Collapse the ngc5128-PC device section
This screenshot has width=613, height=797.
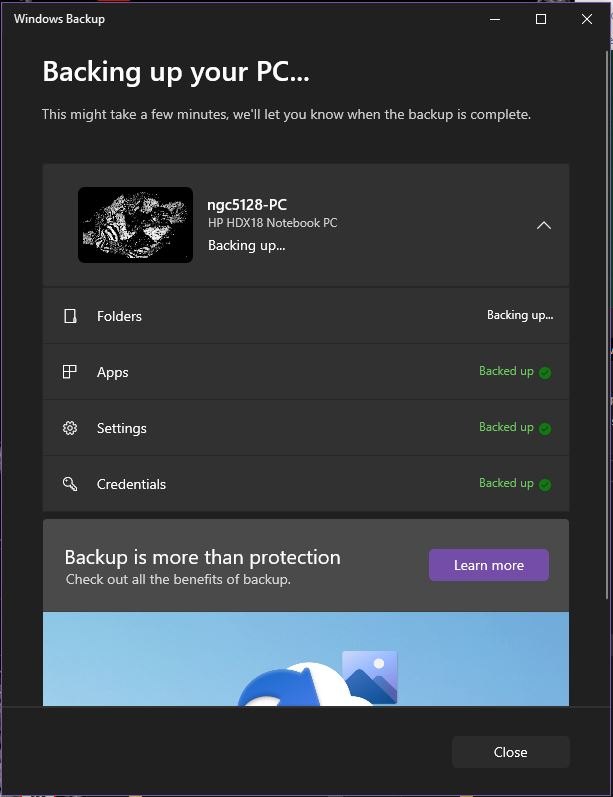click(x=544, y=225)
